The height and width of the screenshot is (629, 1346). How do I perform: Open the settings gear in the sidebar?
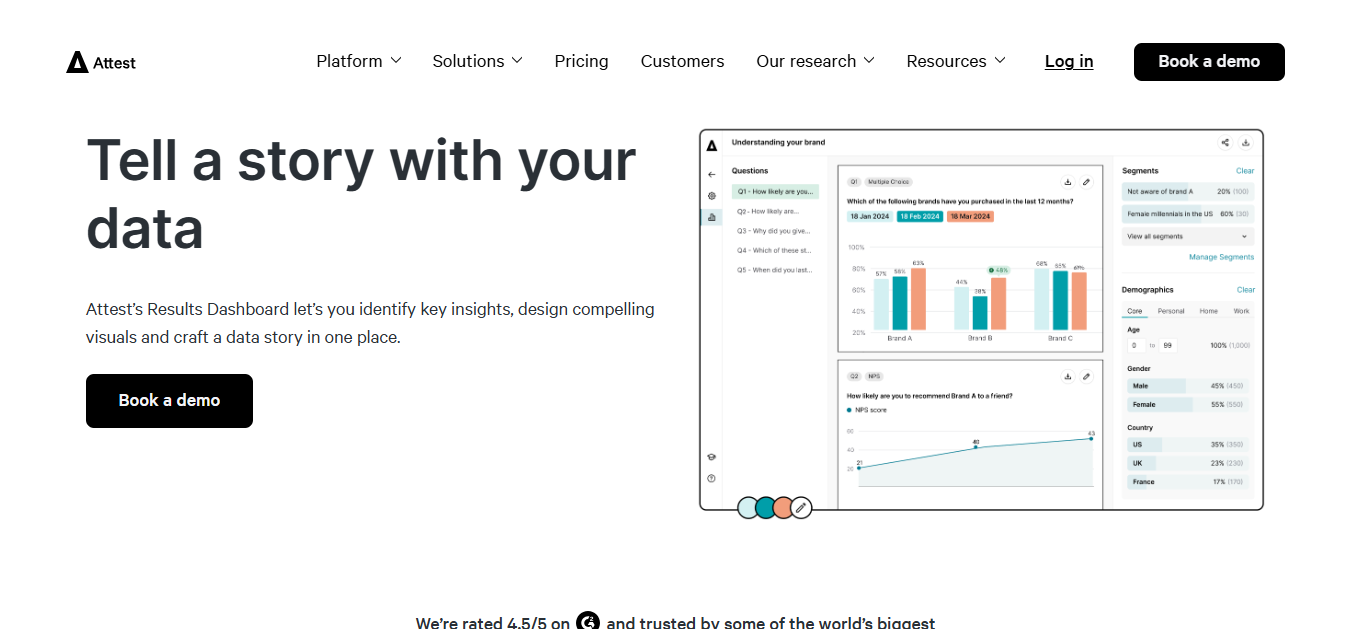click(x=712, y=194)
